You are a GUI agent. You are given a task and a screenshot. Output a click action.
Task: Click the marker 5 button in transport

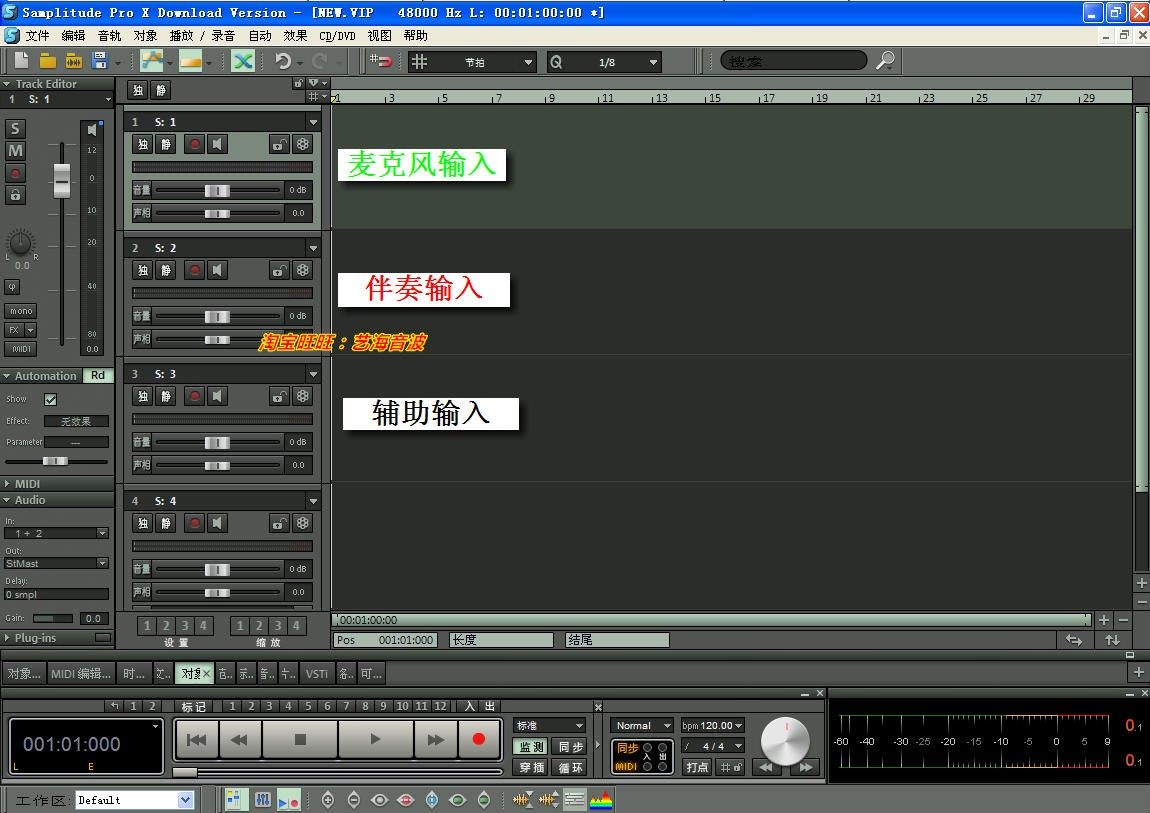tap(308, 706)
